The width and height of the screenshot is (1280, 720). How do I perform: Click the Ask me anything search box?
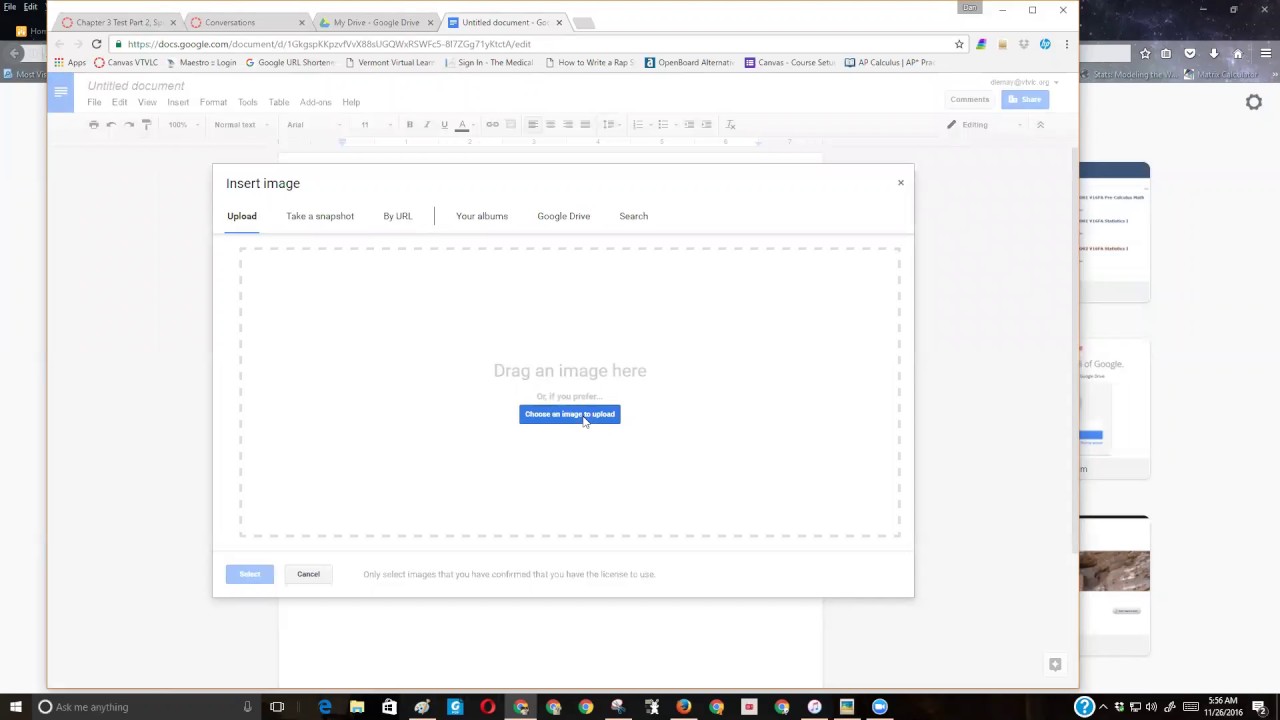click(x=145, y=707)
